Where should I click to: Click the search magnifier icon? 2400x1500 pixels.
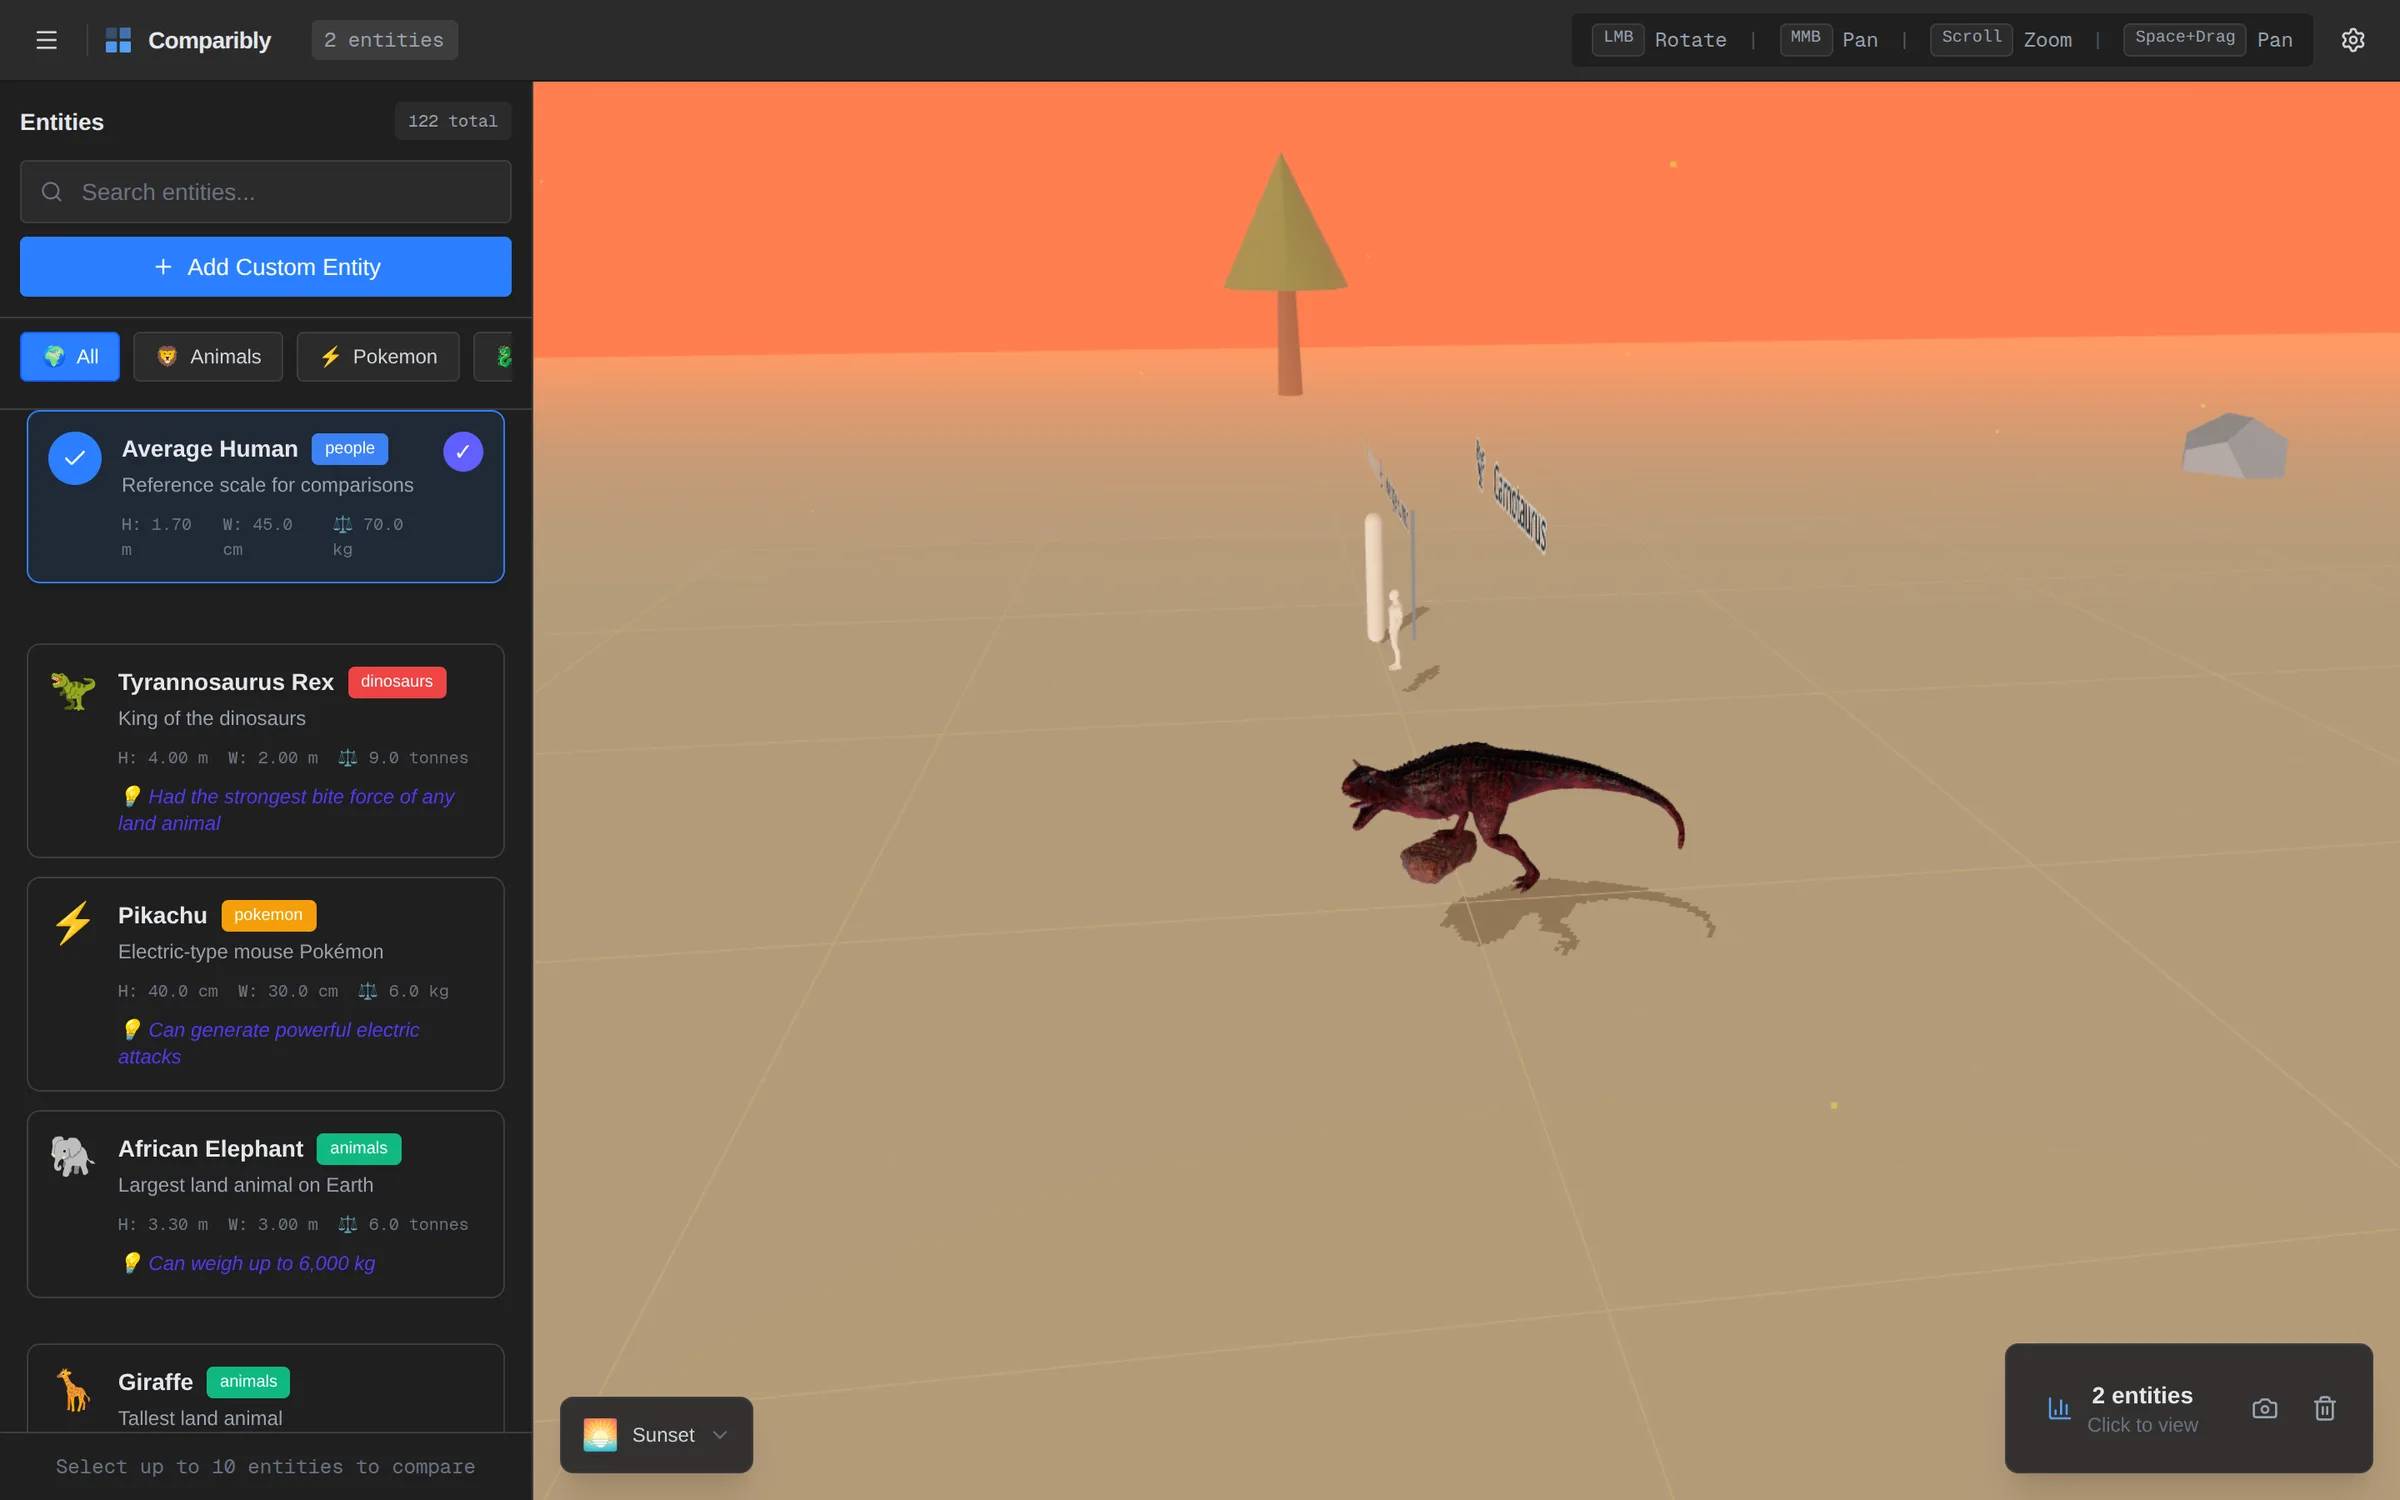tap(52, 192)
